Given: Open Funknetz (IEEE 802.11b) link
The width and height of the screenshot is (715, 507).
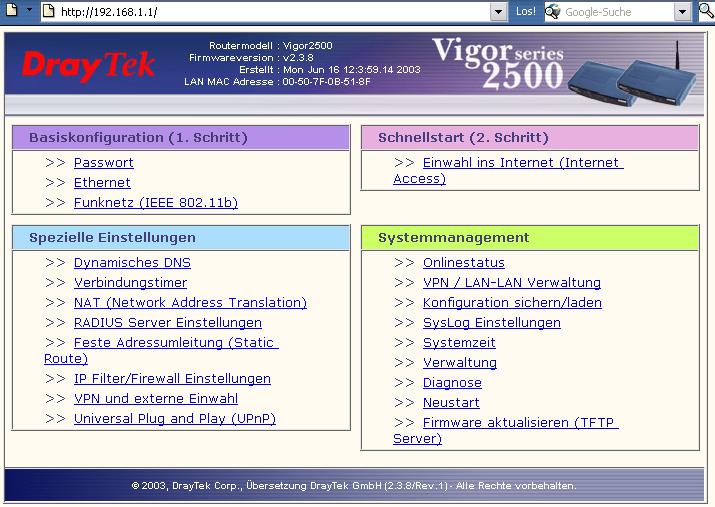Looking at the screenshot, I should [x=156, y=203].
